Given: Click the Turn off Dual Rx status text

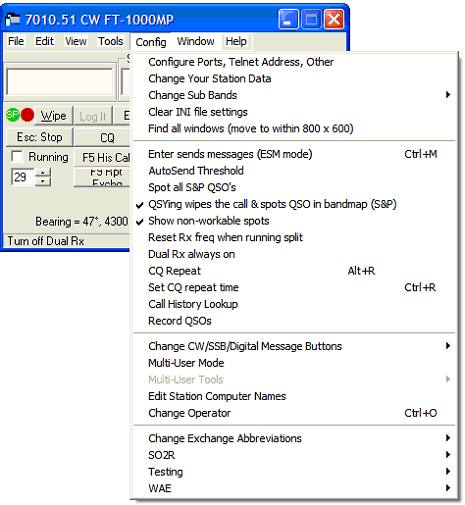Looking at the screenshot, I should [46, 241].
